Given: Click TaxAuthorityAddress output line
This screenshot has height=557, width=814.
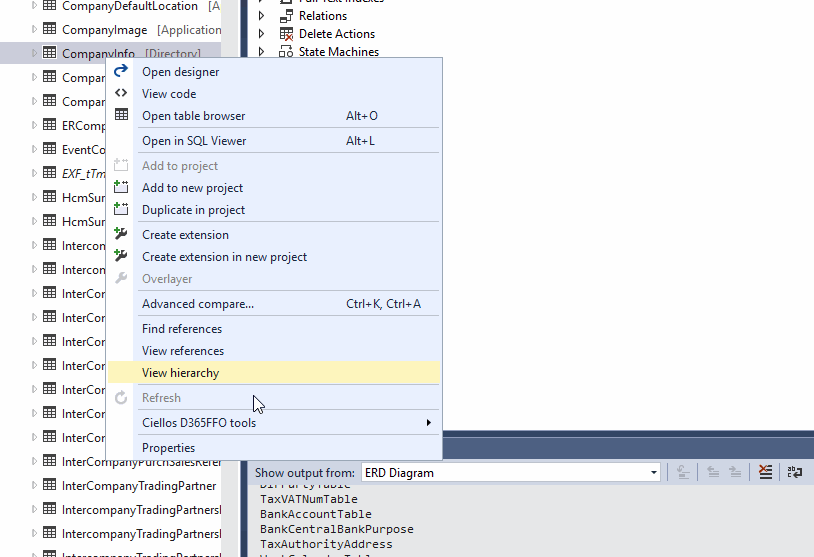Looking at the screenshot, I should (x=326, y=545).
